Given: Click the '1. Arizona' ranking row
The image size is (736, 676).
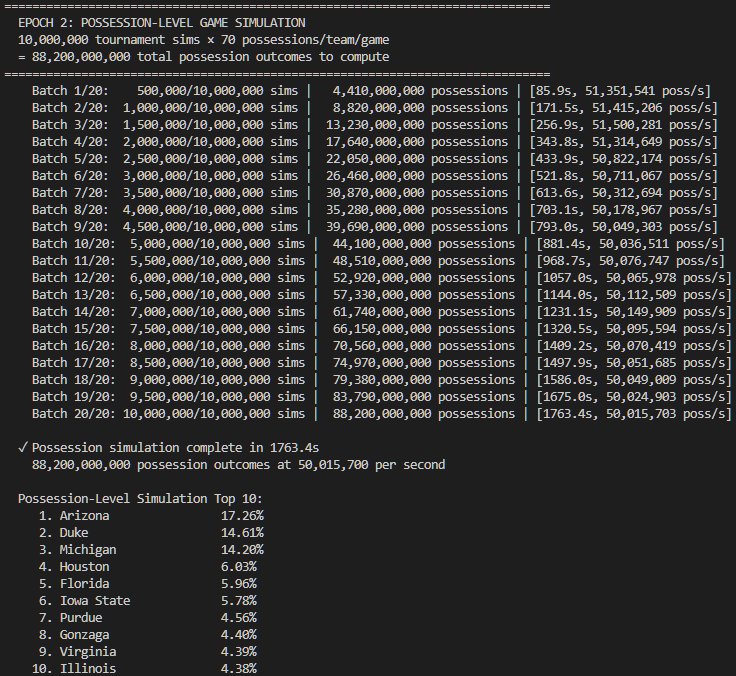Looking at the screenshot, I should [x=151, y=516].
